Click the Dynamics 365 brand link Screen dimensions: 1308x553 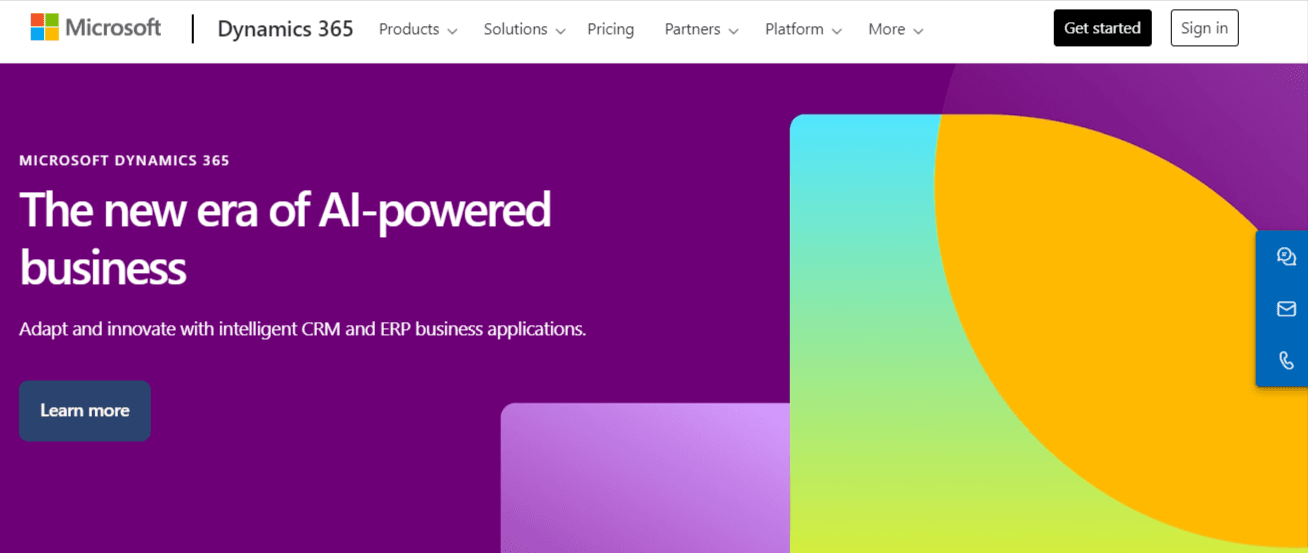[x=285, y=29]
